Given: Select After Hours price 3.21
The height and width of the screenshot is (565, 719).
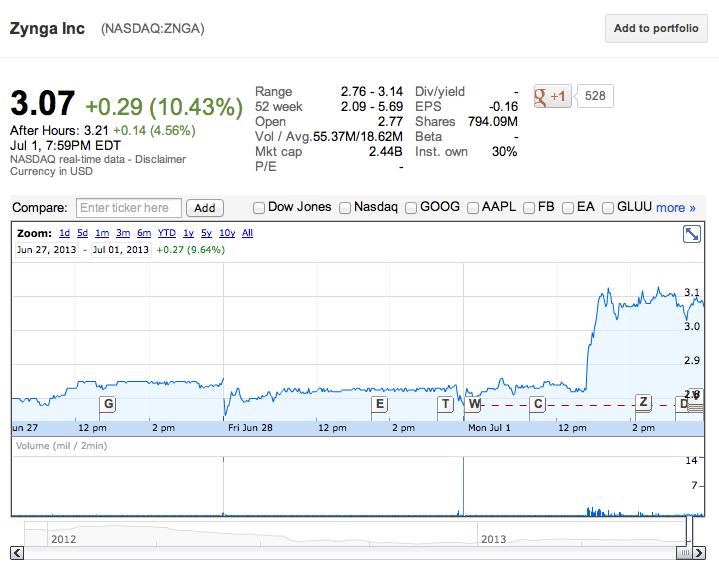Looking at the screenshot, I should (x=96, y=131).
